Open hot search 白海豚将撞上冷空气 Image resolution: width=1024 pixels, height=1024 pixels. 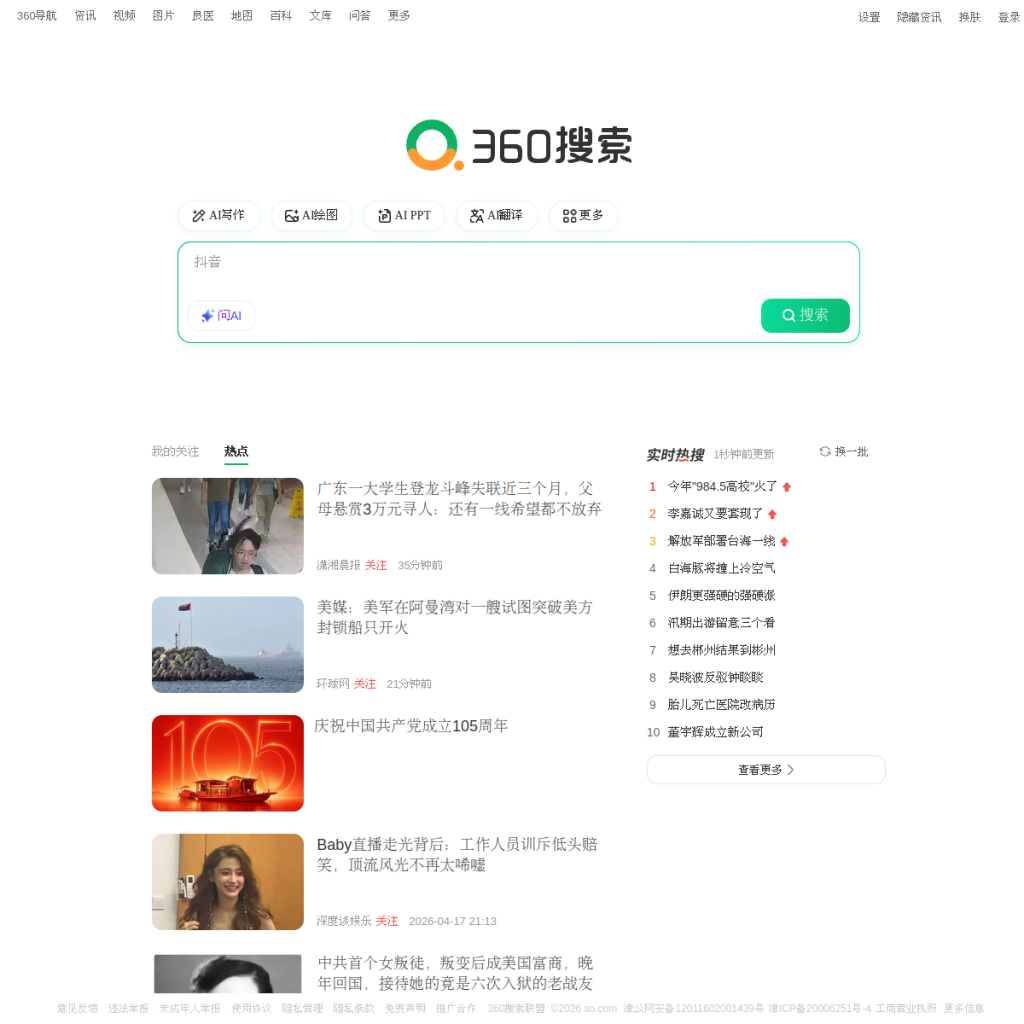pyautogui.click(x=722, y=568)
